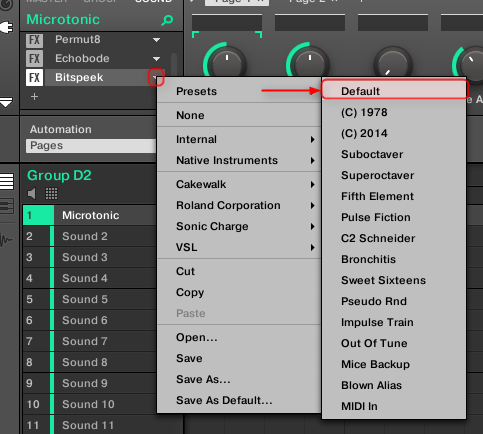Select Sound 4 in the list
This screenshot has height=434, width=483.
pyautogui.click(x=89, y=278)
